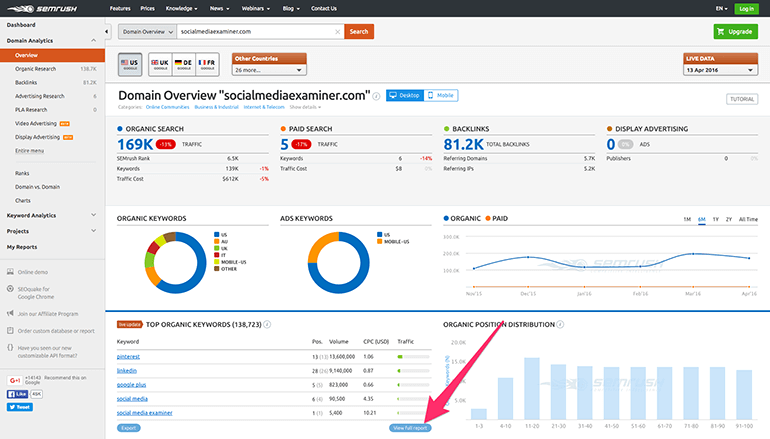
Task: Toggle the Organic legend marker on chart
Action: point(446,219)
